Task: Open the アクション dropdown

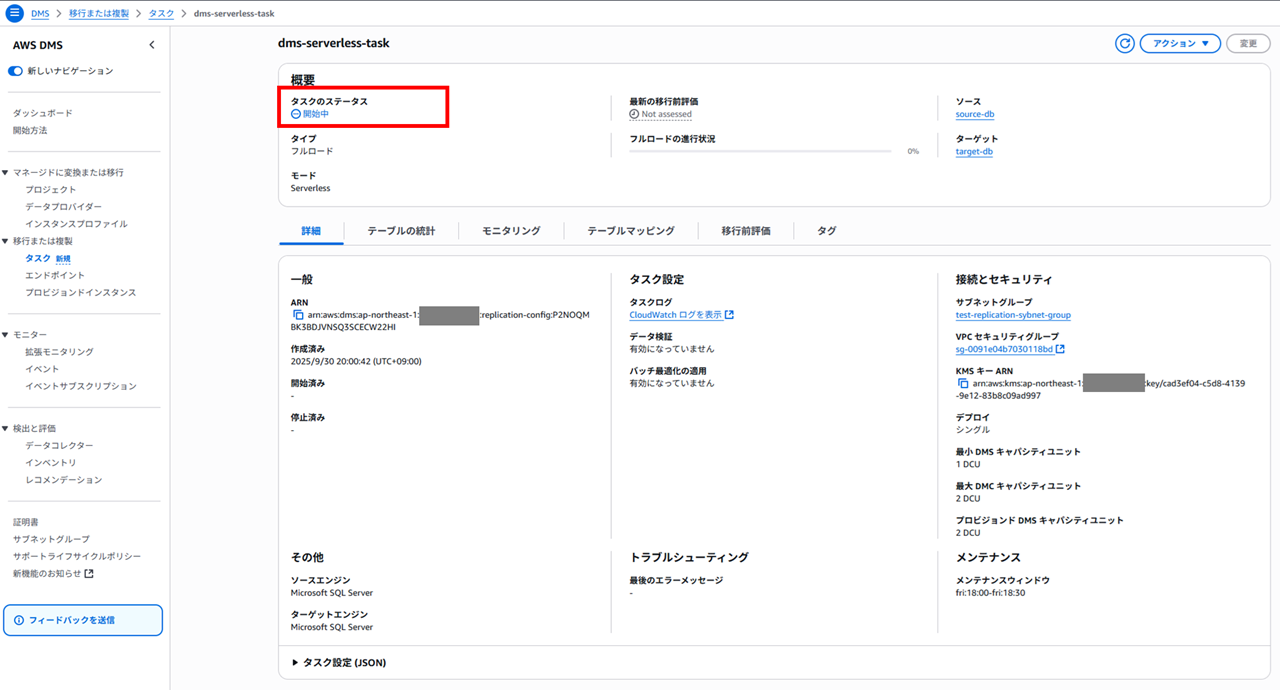Action: (1180, 44)
